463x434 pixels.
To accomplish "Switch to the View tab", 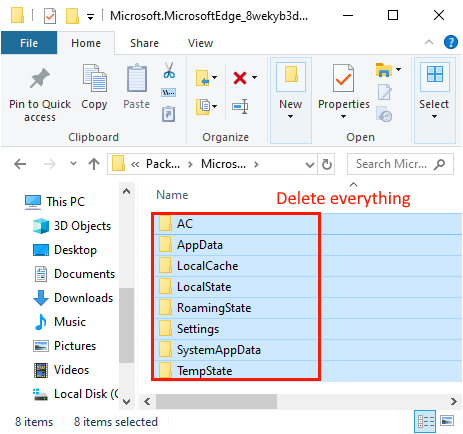I will (200, 43).
